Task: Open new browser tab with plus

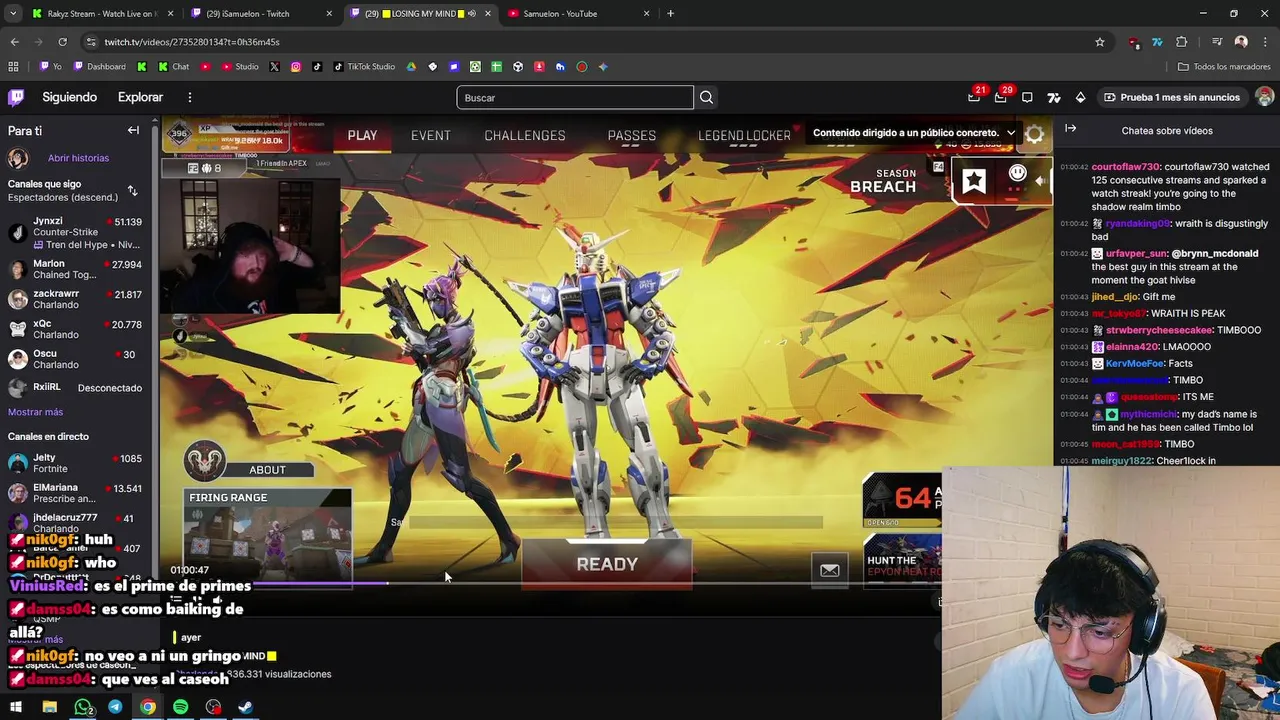Action: pos(670,13)
